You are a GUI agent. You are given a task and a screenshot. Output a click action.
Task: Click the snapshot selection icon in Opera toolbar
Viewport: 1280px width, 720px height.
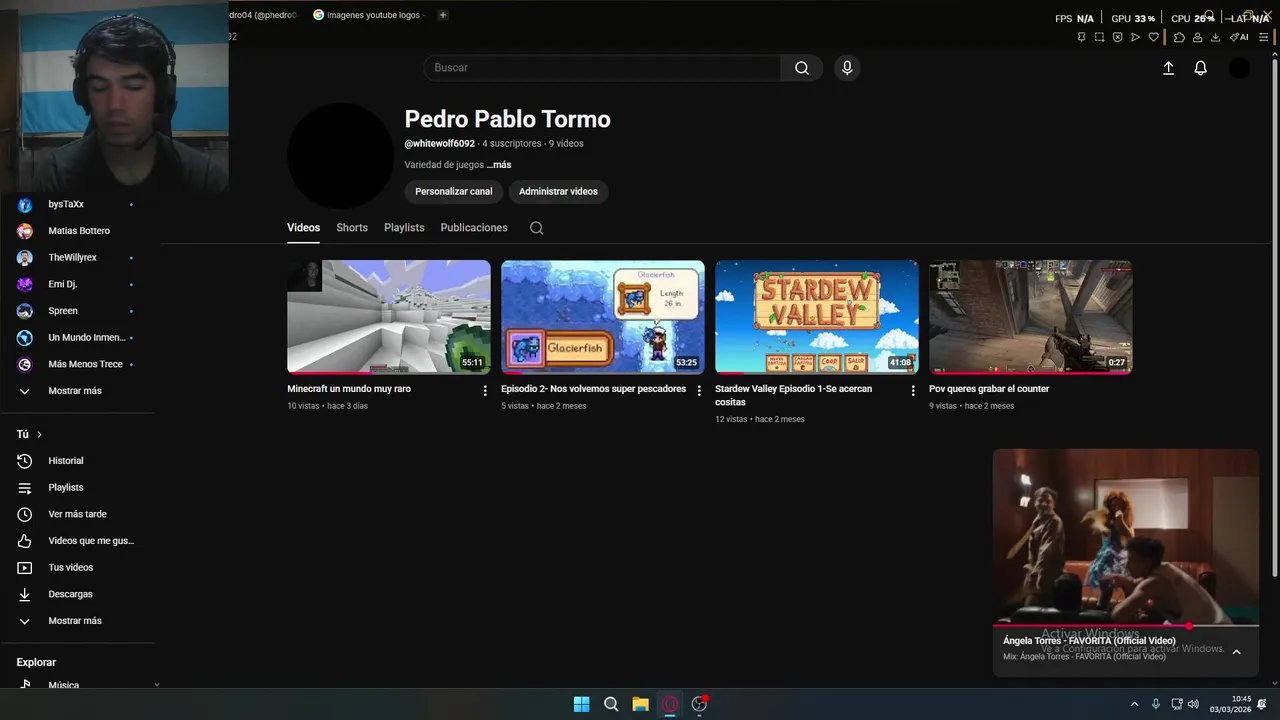[x=1099, y=37]
